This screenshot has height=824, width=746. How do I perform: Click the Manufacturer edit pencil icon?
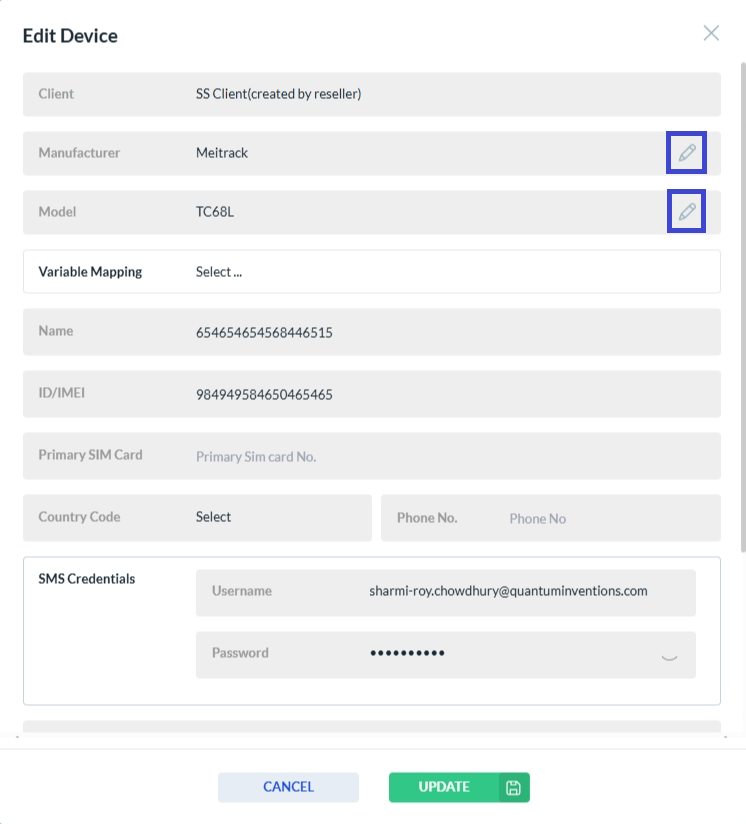coord(687,153)
